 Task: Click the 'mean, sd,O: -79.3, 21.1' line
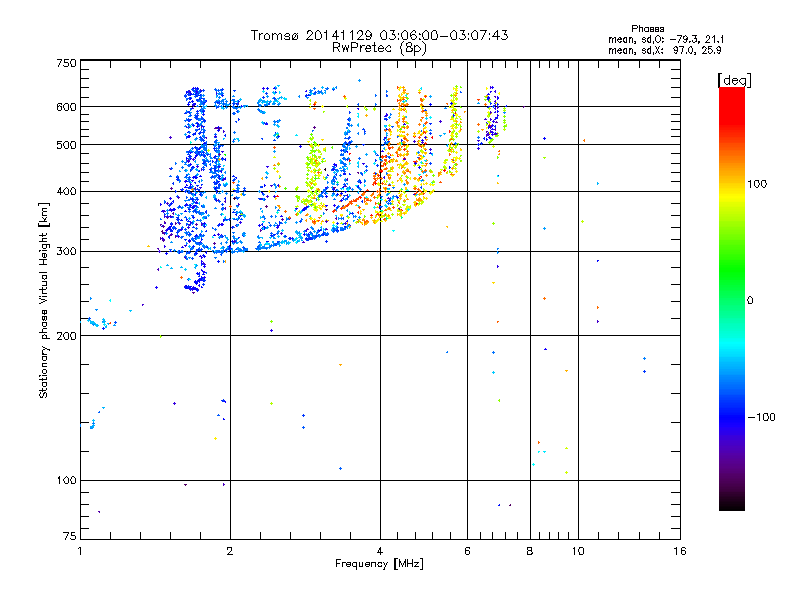(x=666, y=39)
